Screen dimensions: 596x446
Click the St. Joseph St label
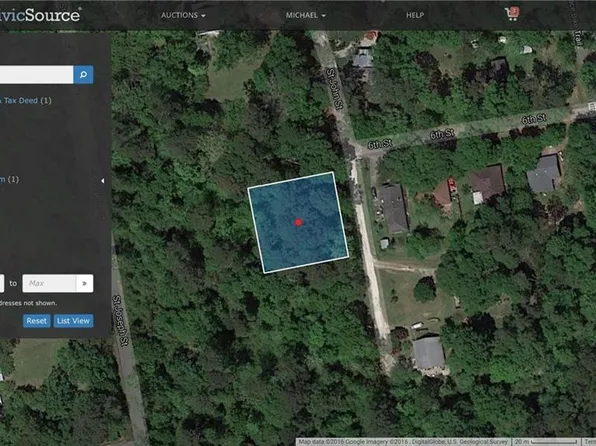(120, 320)
